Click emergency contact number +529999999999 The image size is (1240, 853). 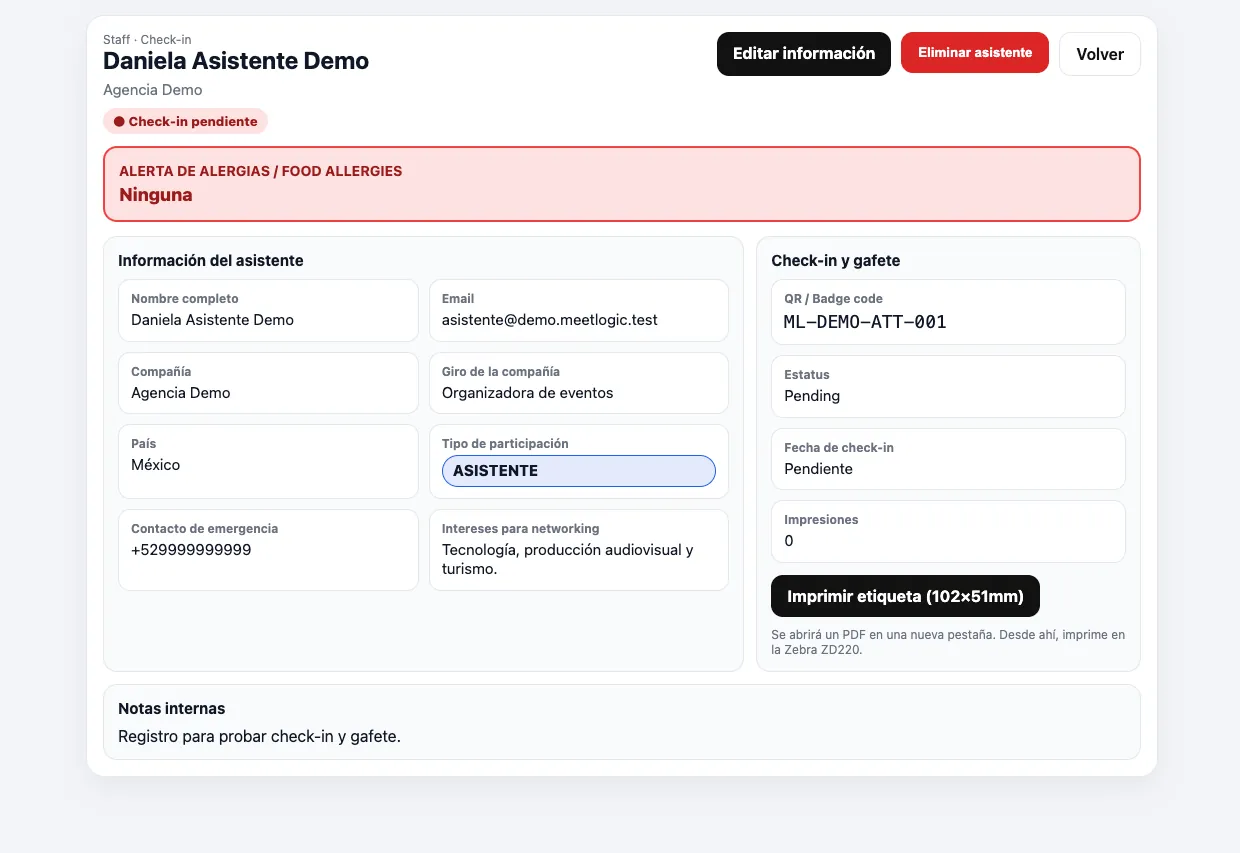point(191,550)
